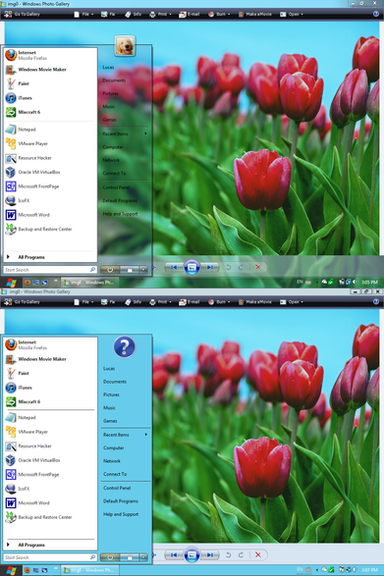
Task: Open Backup and Restore Center in the blue Start menu
Action: pos(50,517)
